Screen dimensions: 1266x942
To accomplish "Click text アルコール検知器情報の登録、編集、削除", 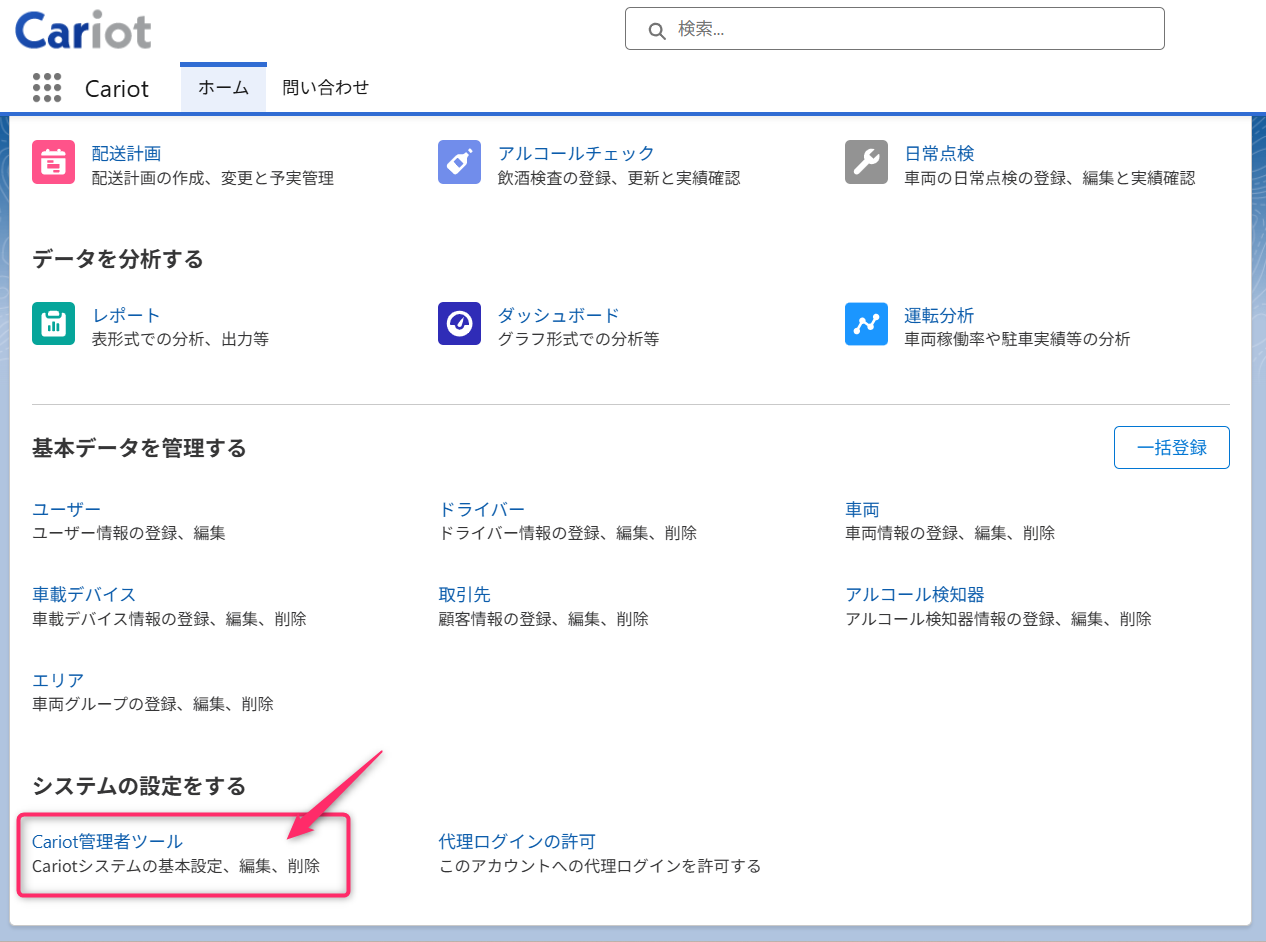I will point(999,620).
